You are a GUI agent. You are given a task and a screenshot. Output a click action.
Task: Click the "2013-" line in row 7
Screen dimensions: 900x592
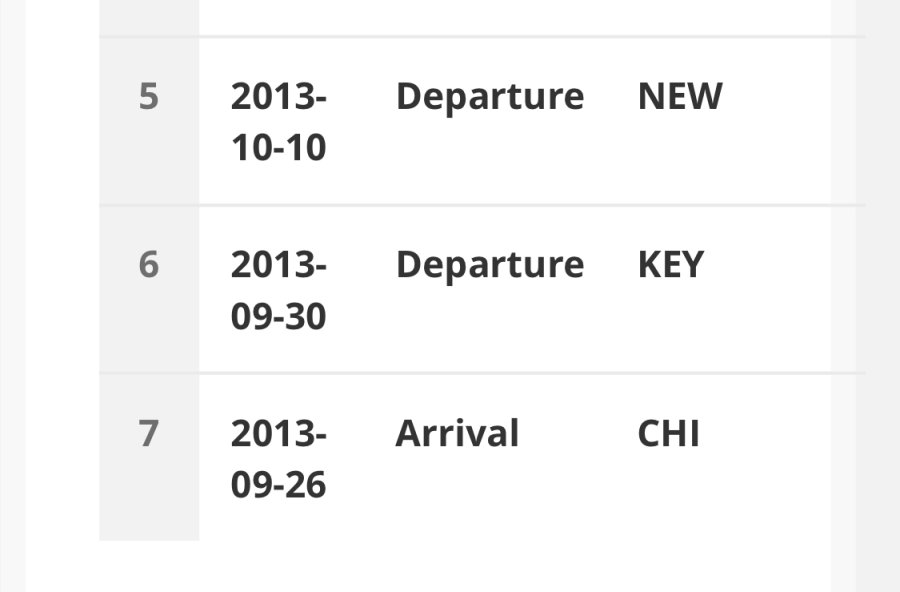pos(279,434)
